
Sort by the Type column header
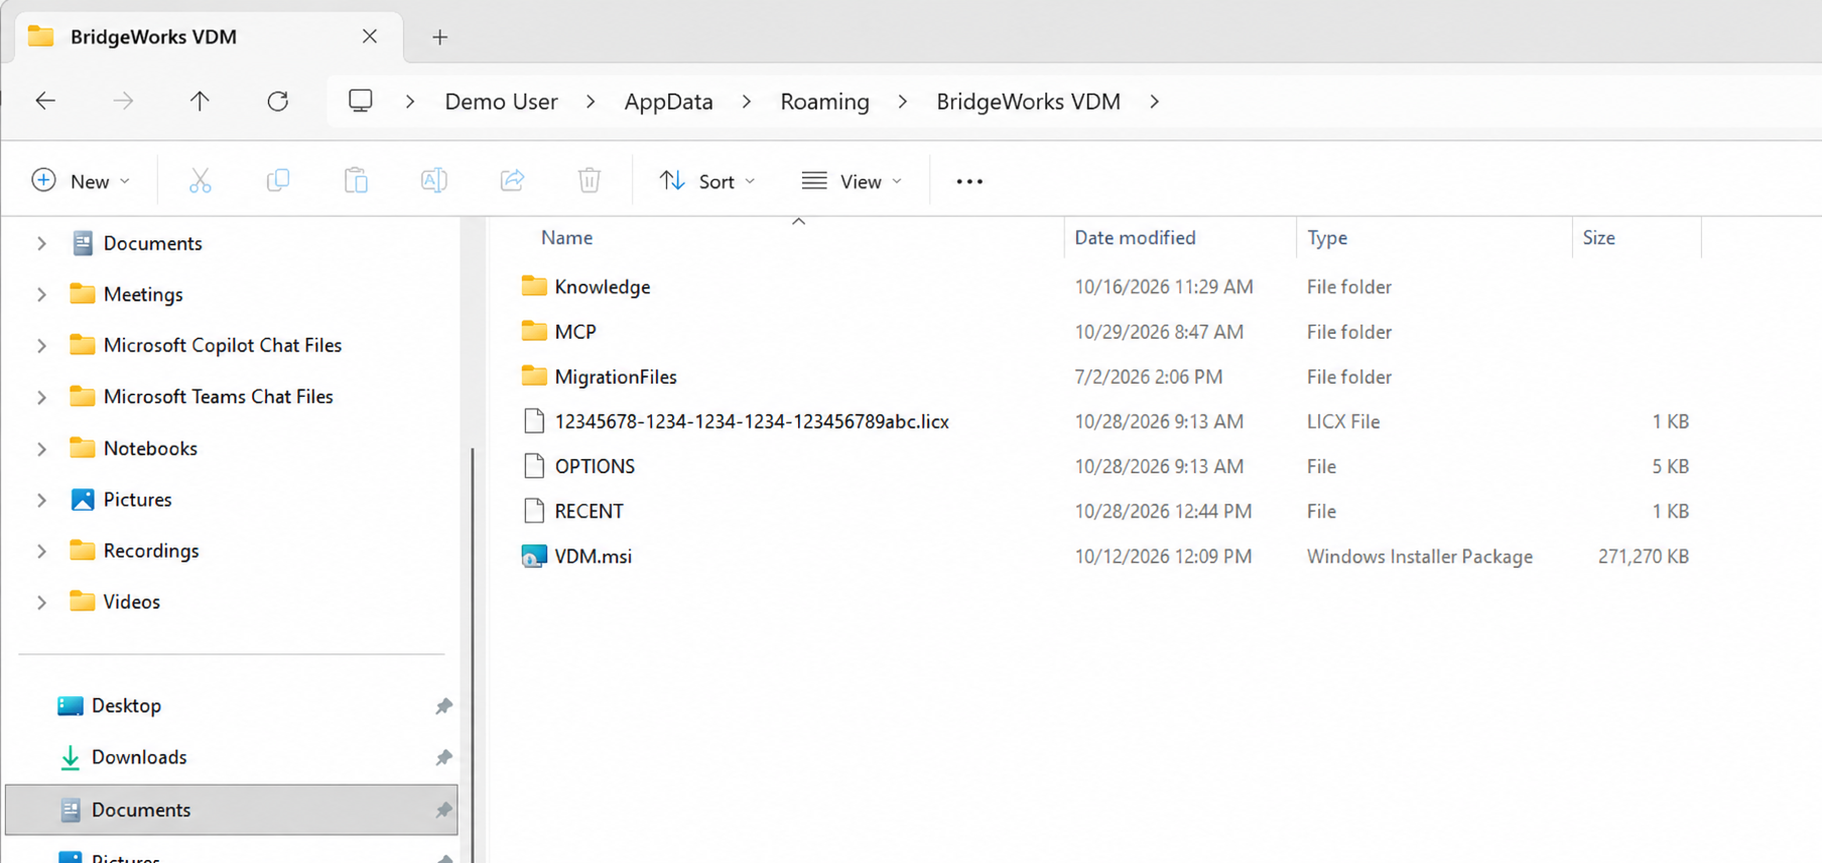(x=1327, y=238)
